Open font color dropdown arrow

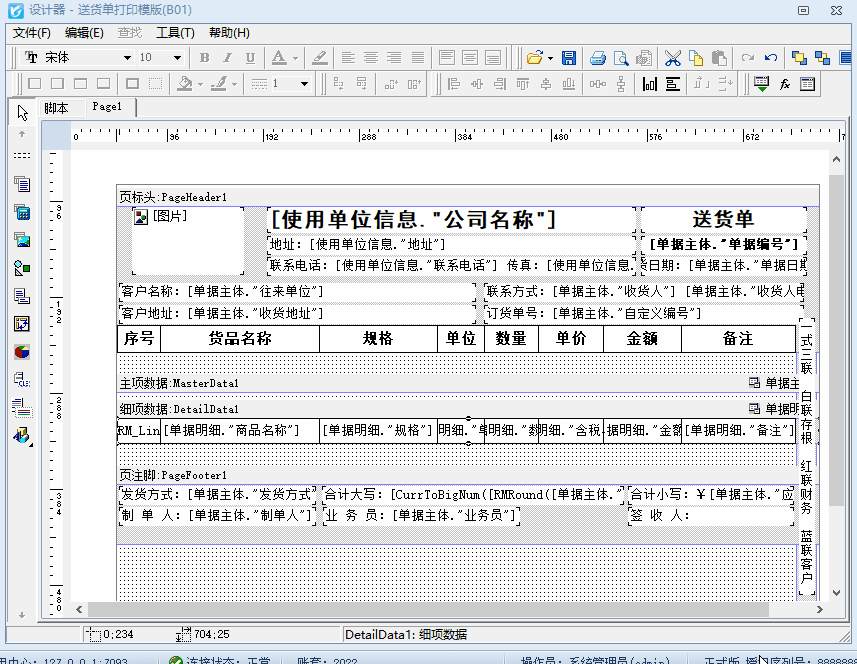click(x=295, y=58)
